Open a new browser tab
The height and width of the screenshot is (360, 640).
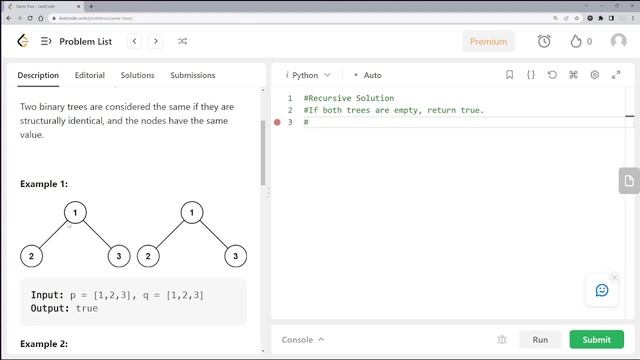point(91,6)
